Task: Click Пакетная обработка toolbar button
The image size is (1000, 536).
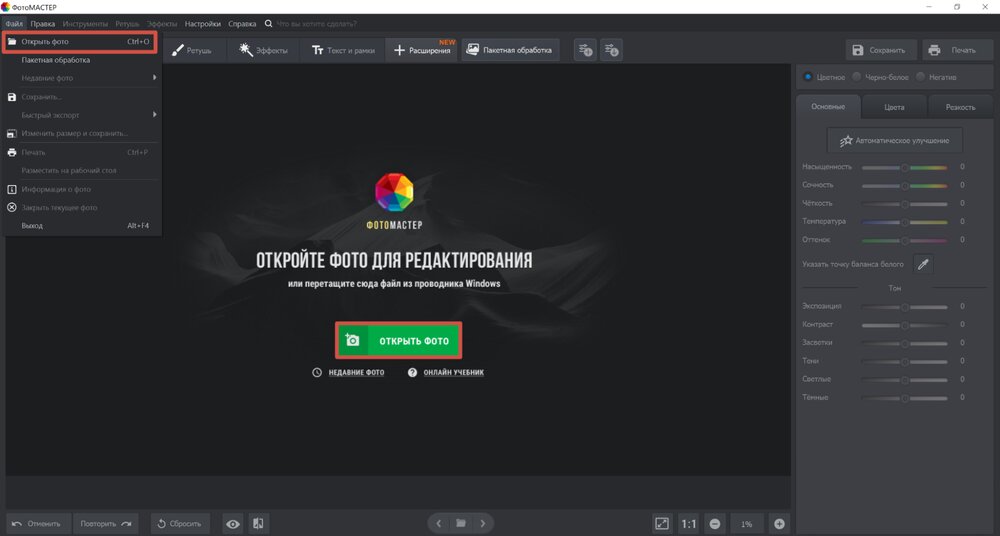Action: click(x=510, y=50)
